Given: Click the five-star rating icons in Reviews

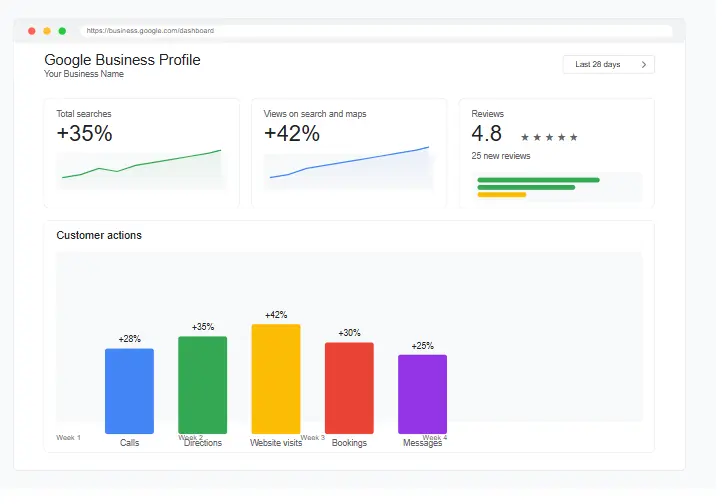Looking at the screenshot, I should click(x=549, y=137).
